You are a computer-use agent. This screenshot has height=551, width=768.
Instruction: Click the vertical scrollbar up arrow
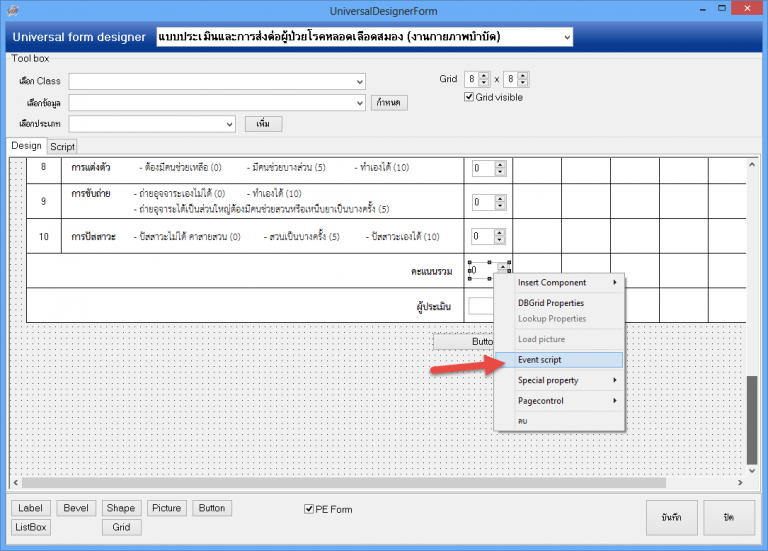(x=752, y=165)
